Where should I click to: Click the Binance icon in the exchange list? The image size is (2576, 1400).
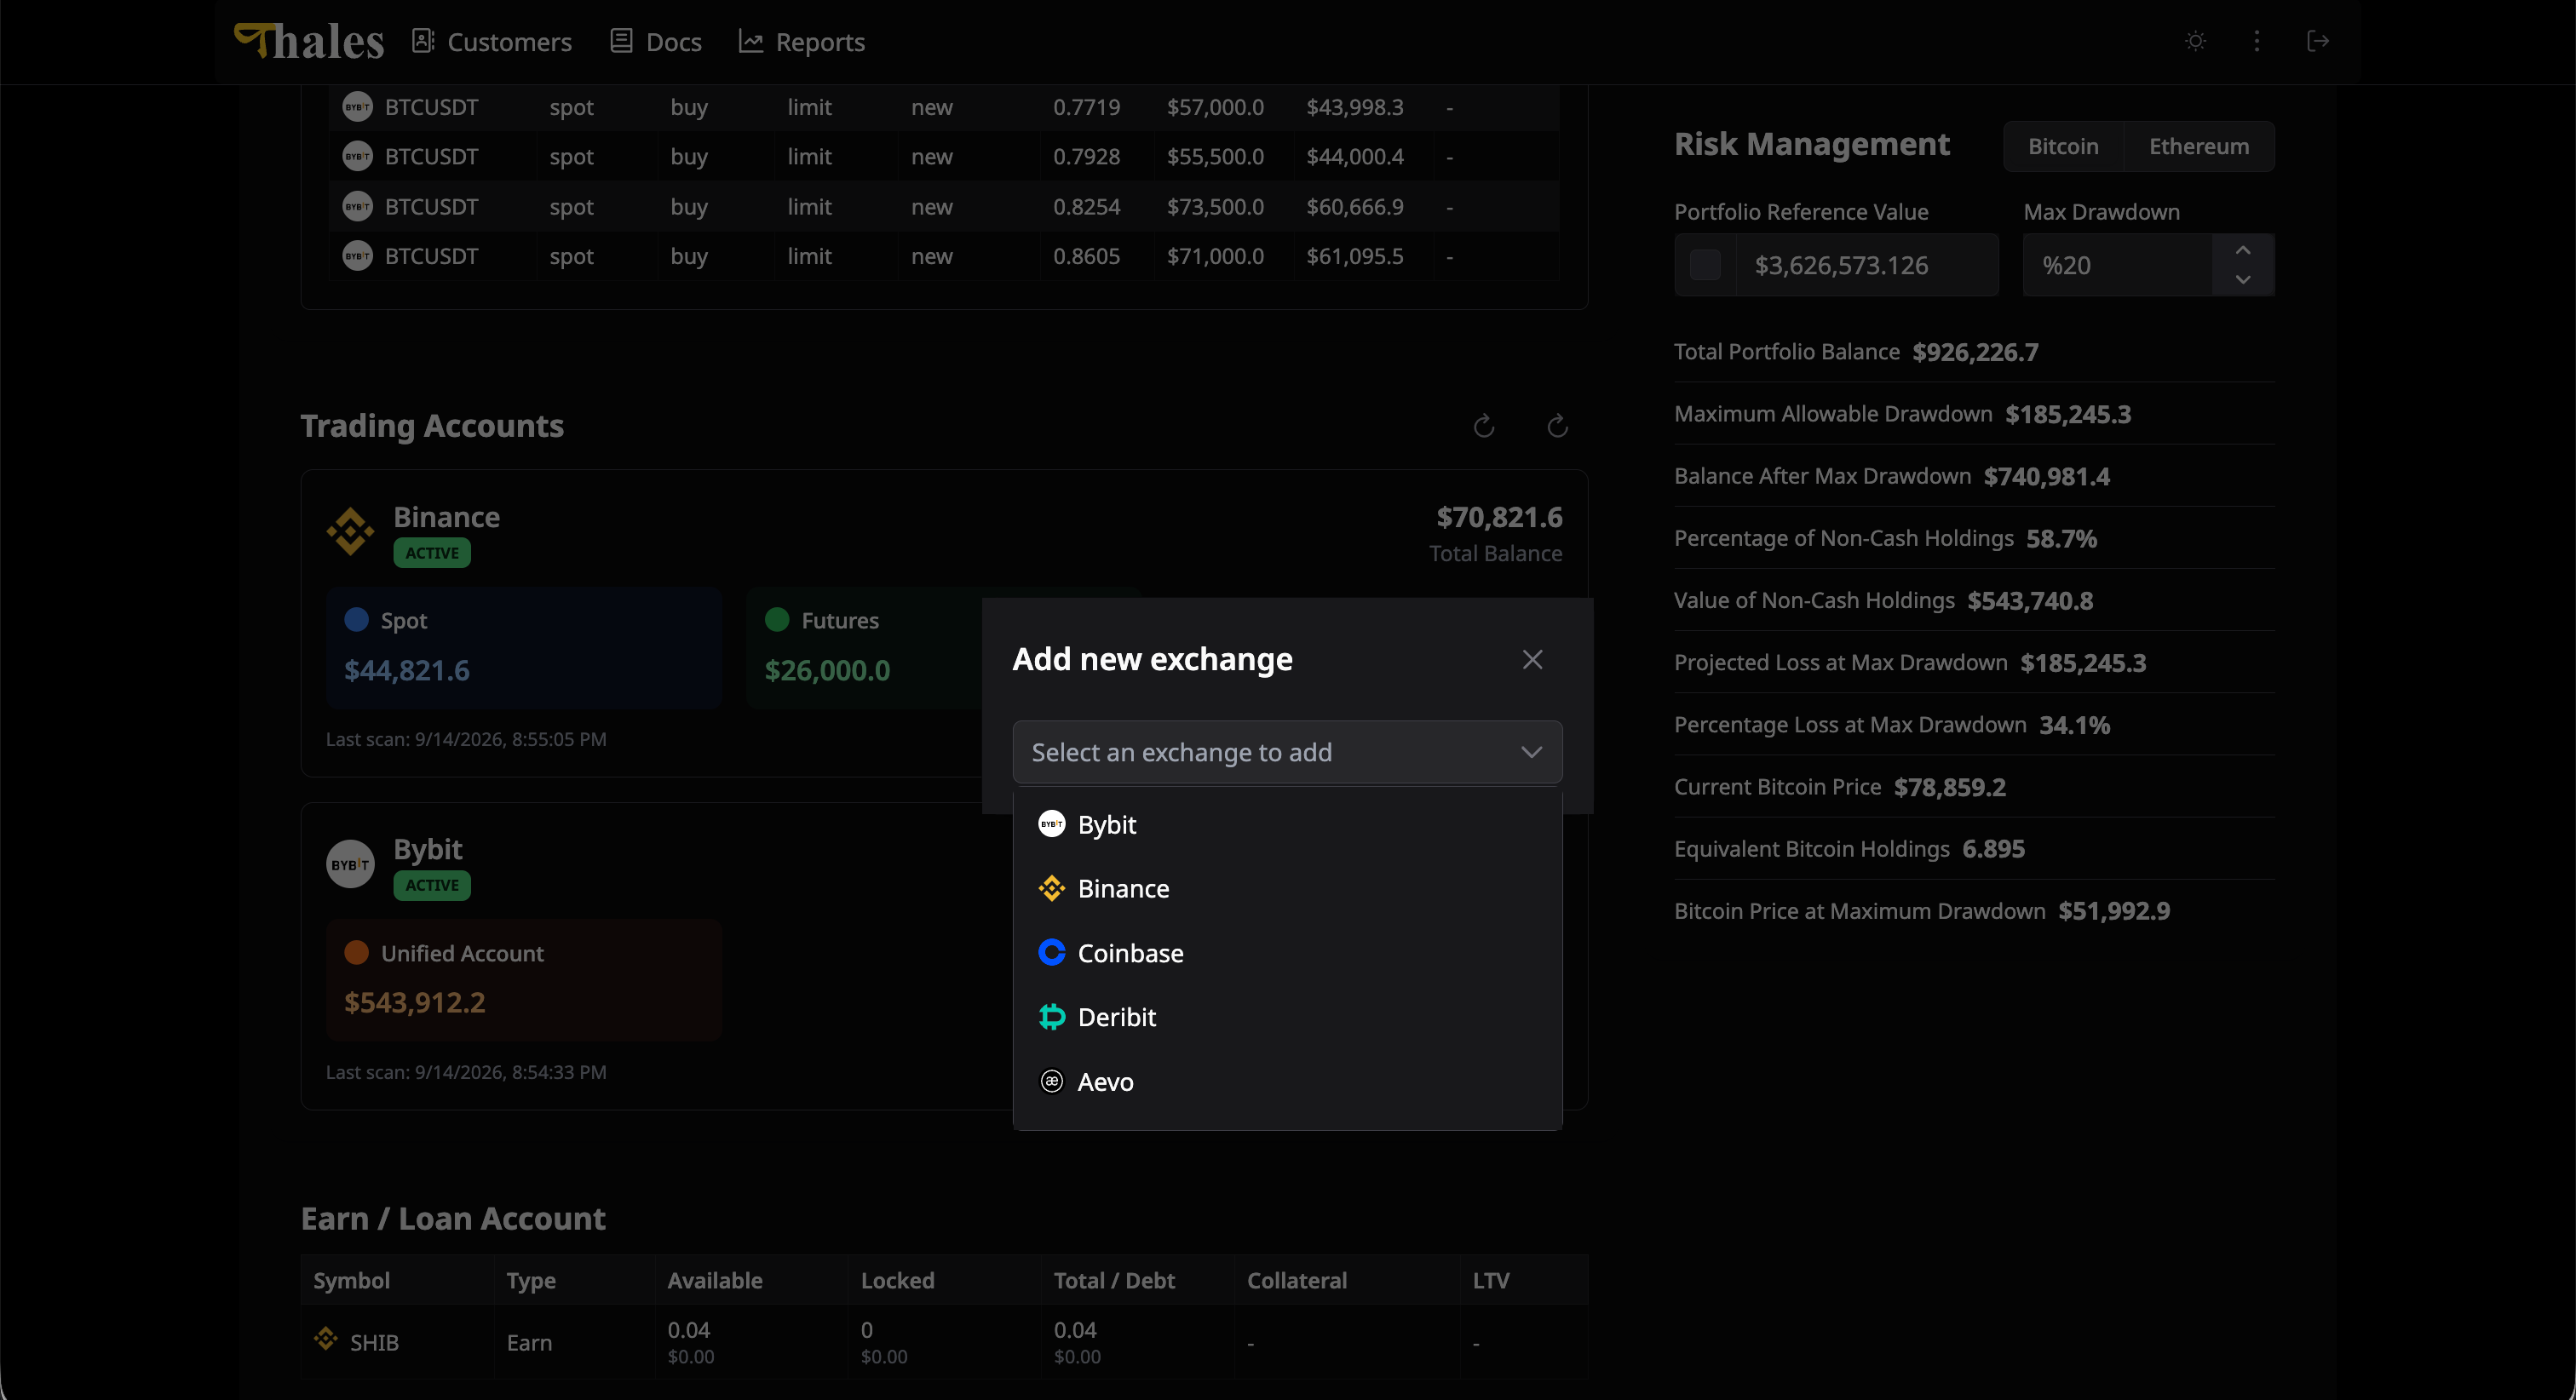click(1051, 888)
